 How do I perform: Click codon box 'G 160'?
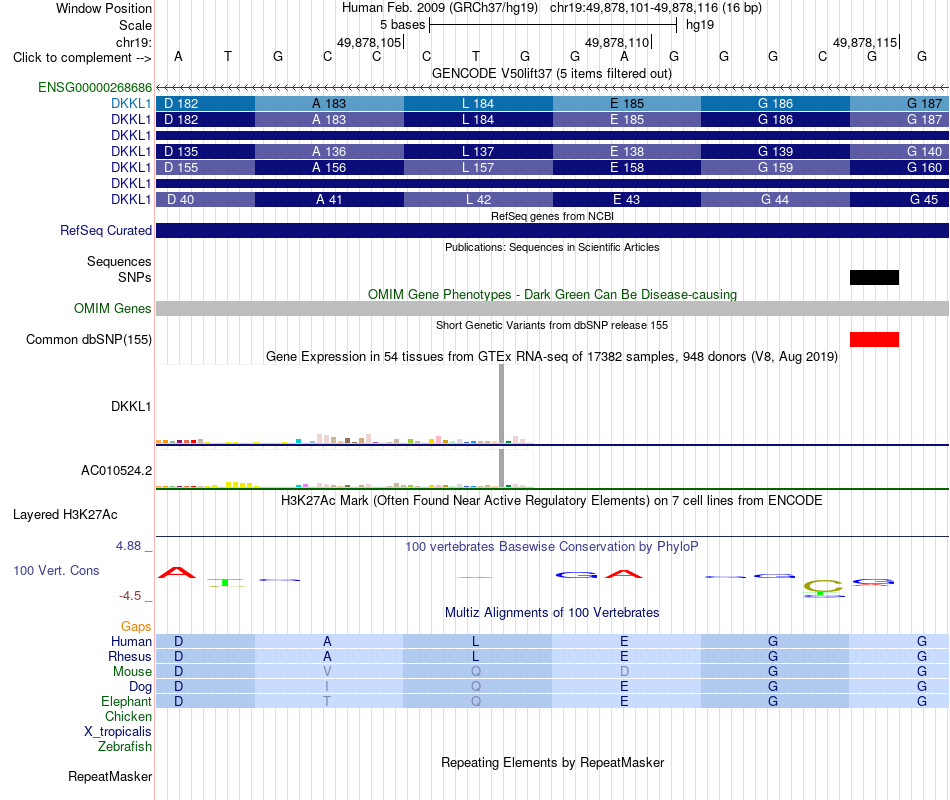tap(899, 167)
